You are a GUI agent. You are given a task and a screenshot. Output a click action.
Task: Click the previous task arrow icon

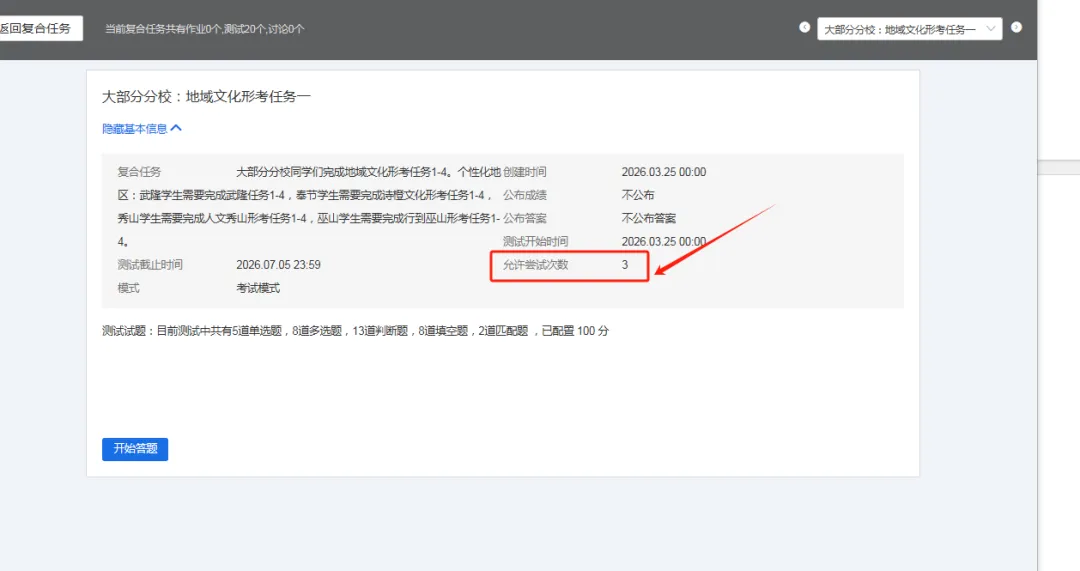[x=804, y=28]
